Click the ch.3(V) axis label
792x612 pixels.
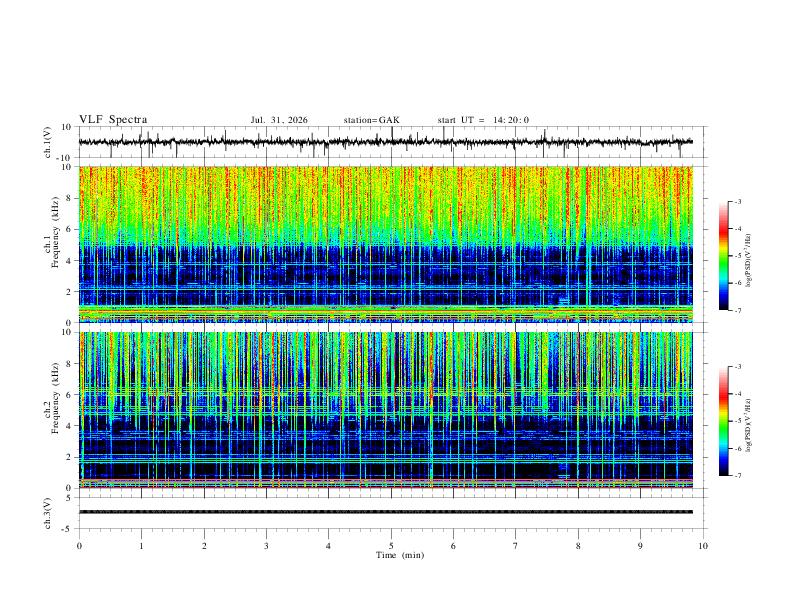pyautogui.click(x=47, y=513)
